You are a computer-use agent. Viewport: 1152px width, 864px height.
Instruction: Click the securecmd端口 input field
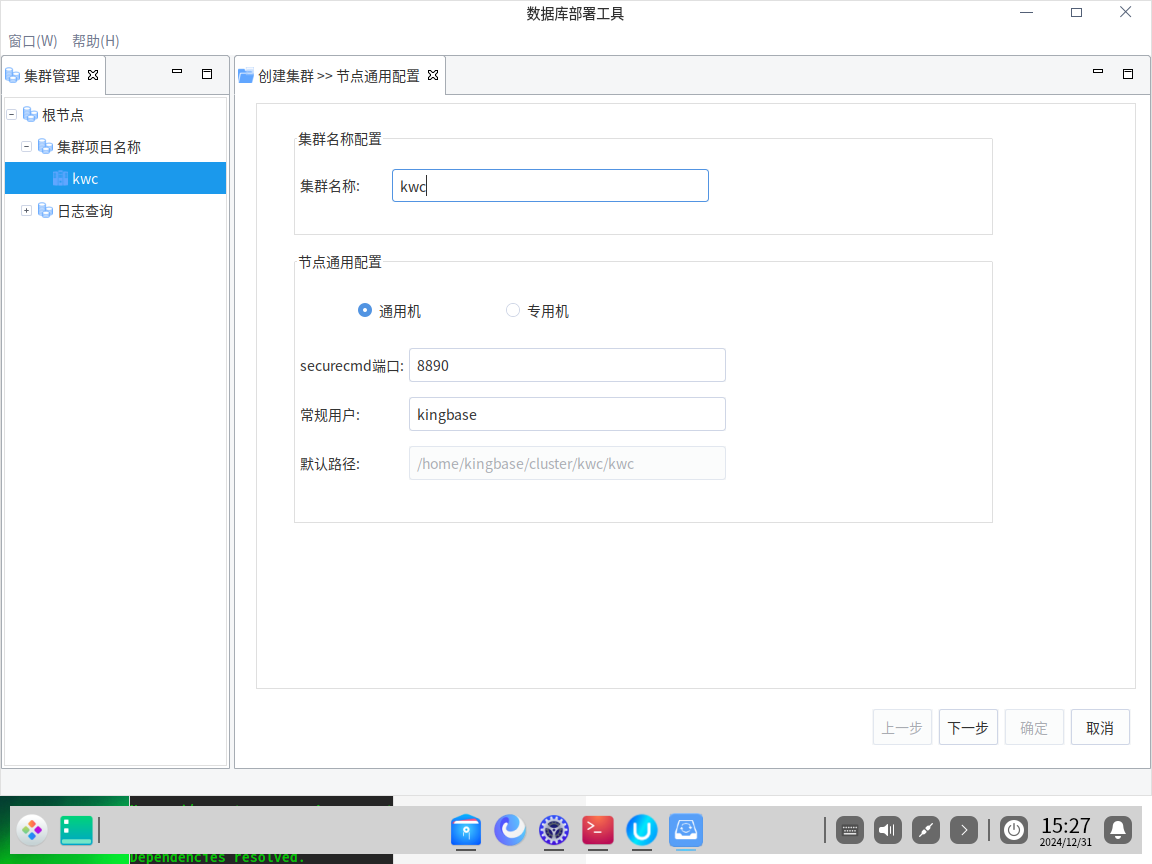567,366
